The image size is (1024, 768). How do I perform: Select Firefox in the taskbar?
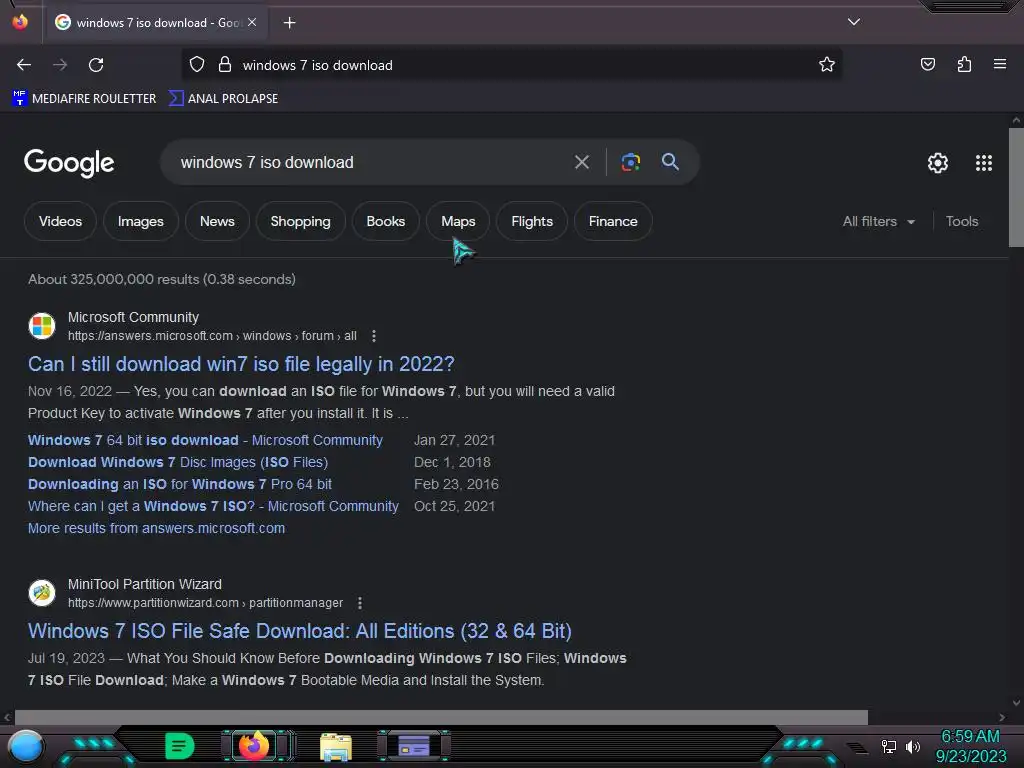[x=255, y=746]
